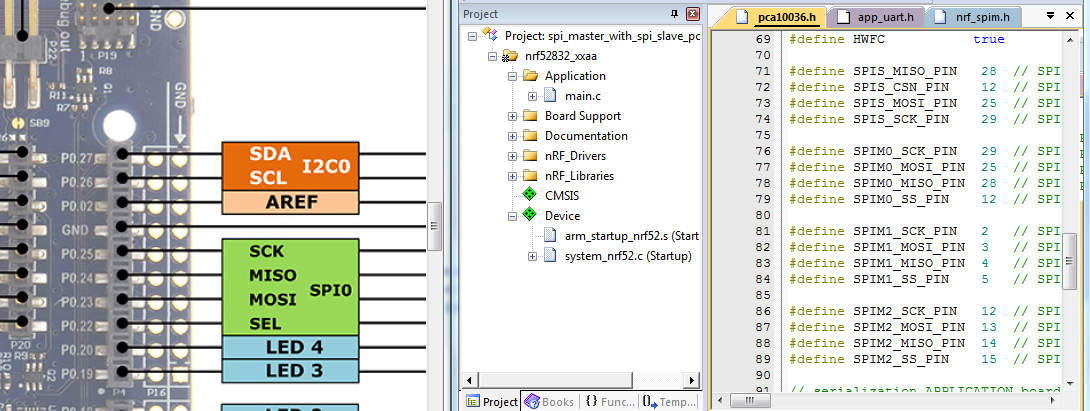The height and width of the screenshot is (411, 1090).
Task: Click the green SPI0 block in pinout
Action: 291,288
